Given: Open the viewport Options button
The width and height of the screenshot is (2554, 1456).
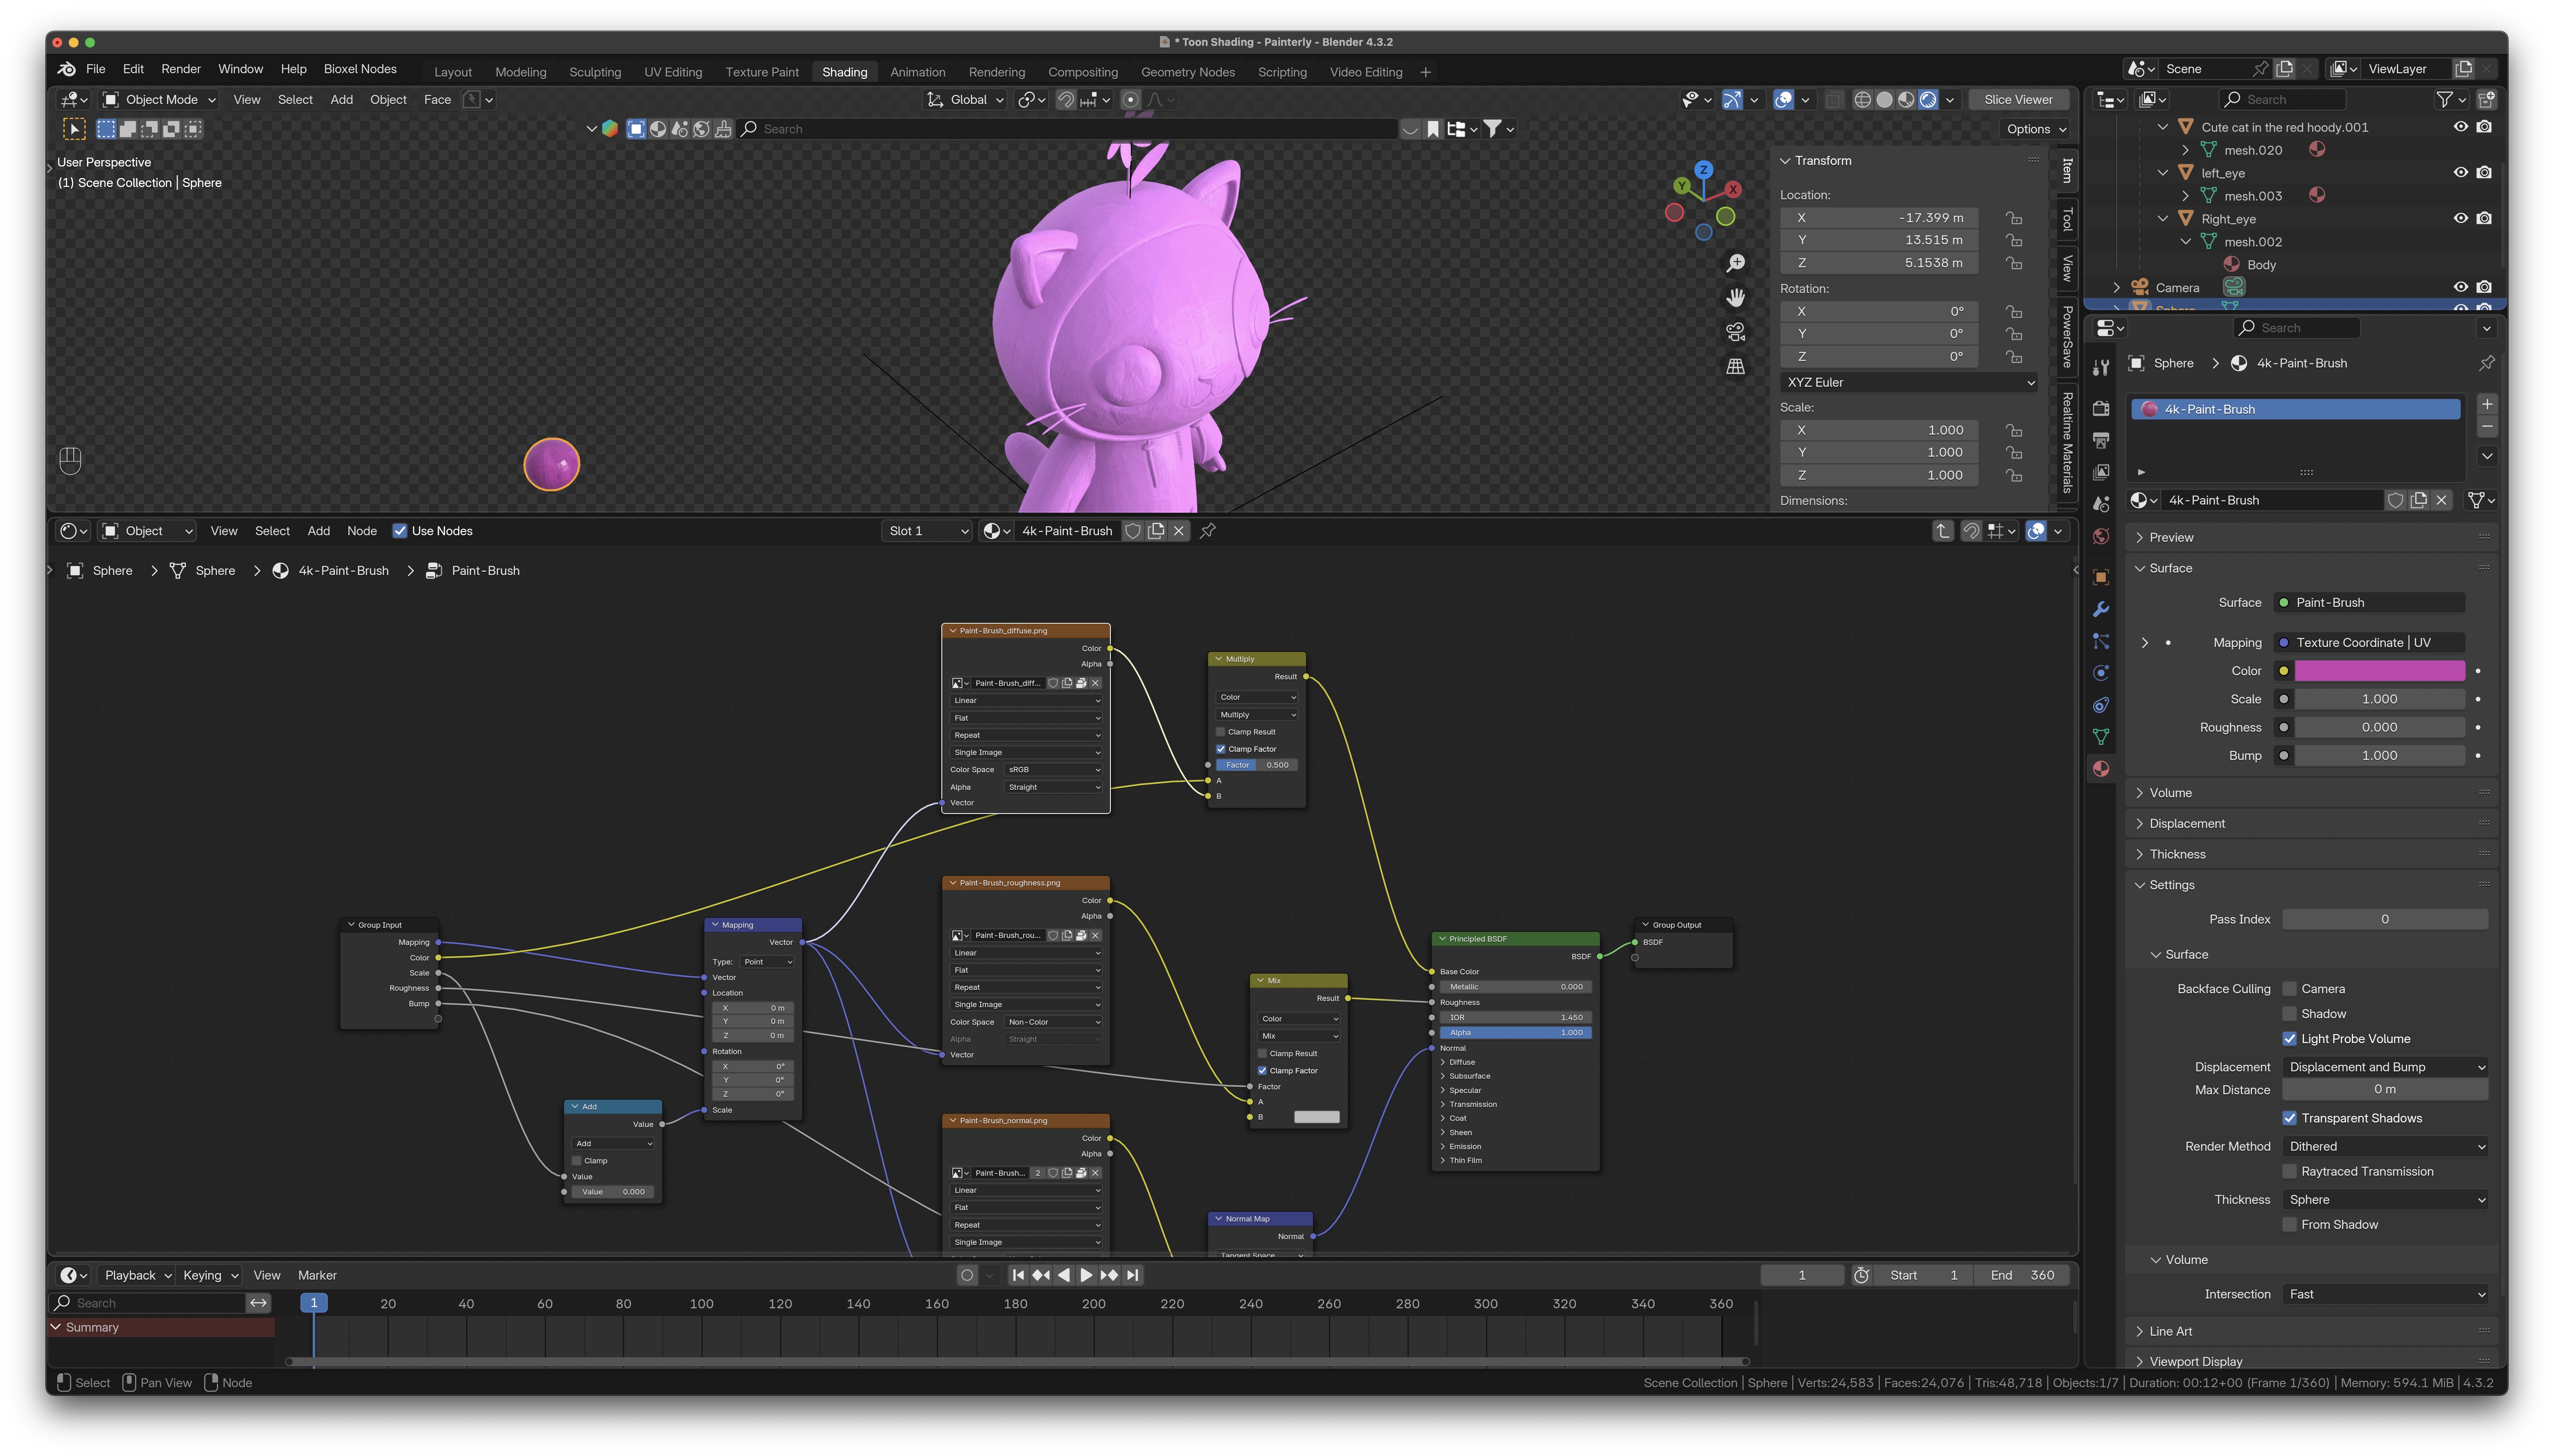Looking at the screenshot, I should click(x=2036, y=129).
